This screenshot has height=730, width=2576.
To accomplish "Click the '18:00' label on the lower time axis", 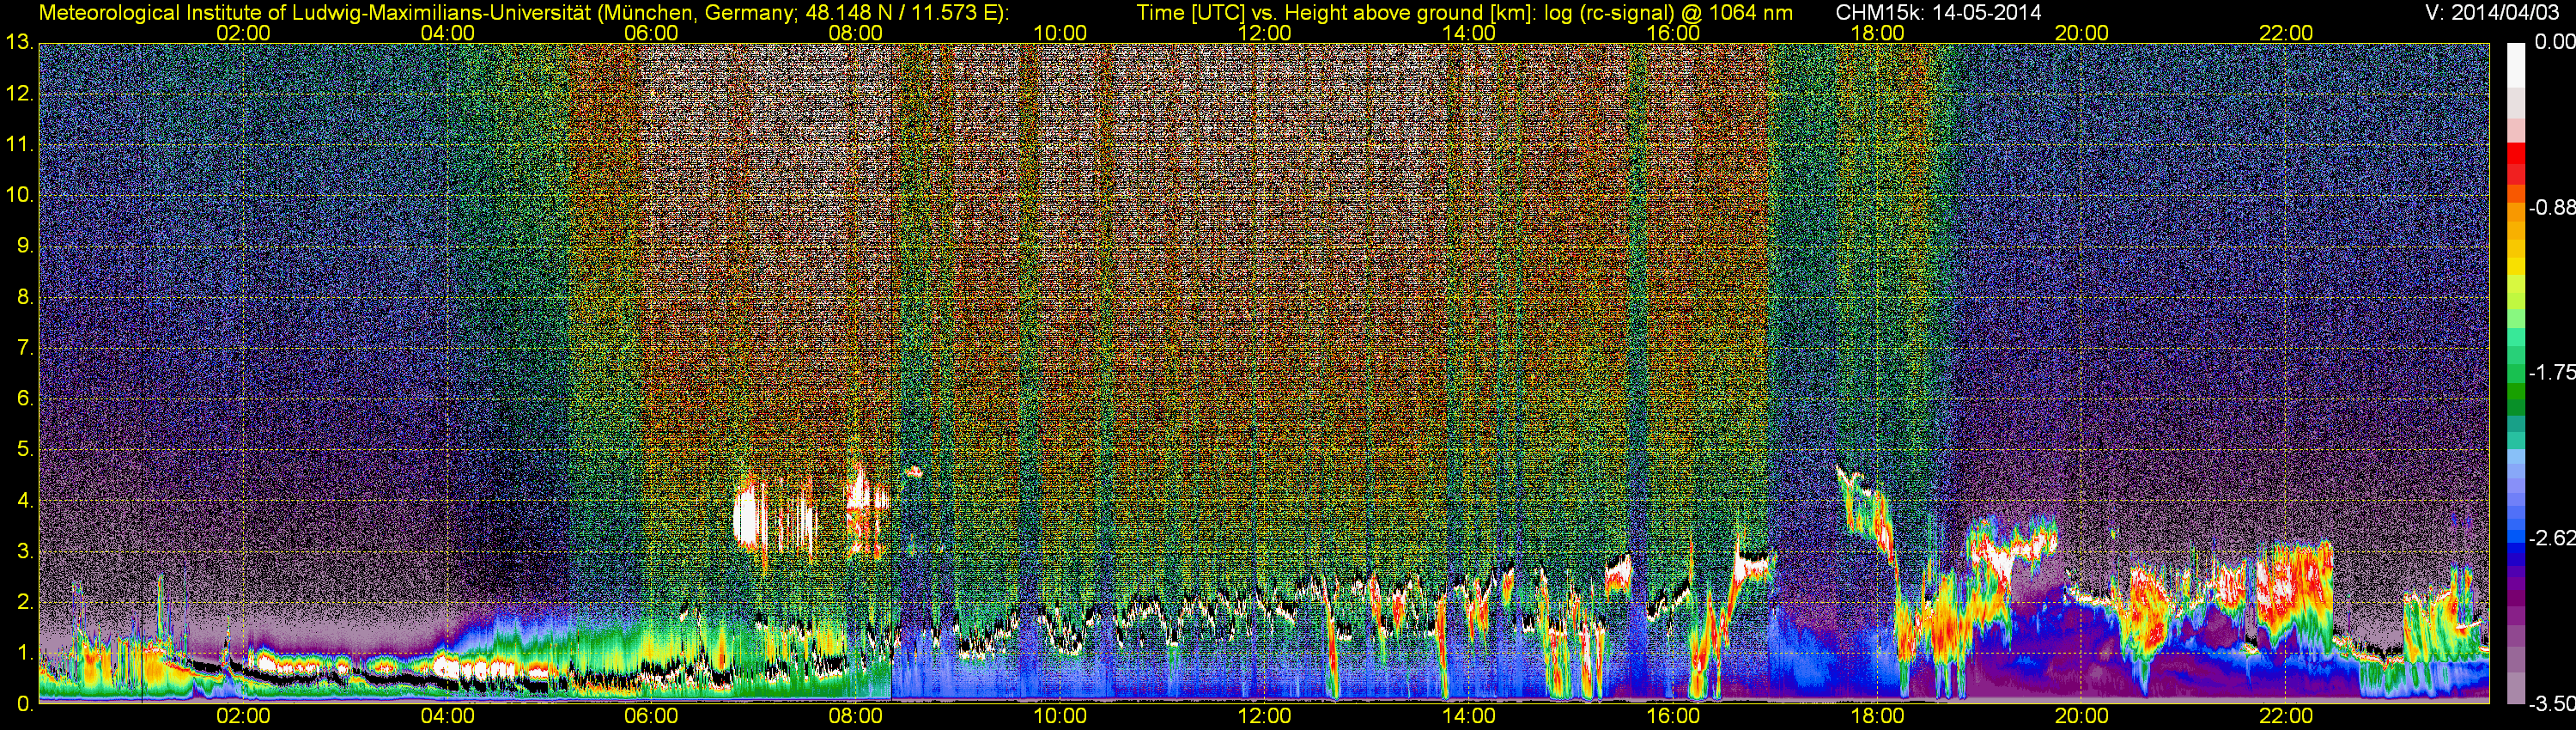I will pyautogui.click(x=1877, y=716).
